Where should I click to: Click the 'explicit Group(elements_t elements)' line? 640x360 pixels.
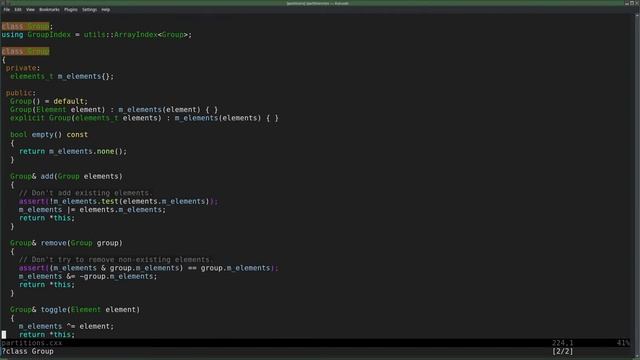pyautogui.click(x=144, y=118)
